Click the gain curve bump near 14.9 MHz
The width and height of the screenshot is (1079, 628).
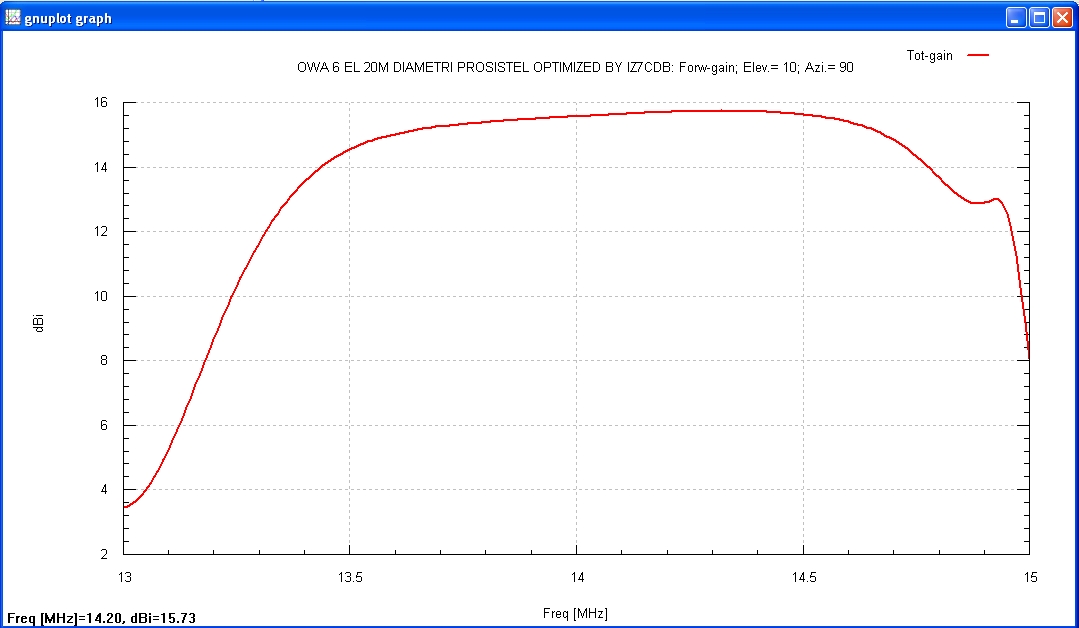pyautogui.click(x=996, y=199)
